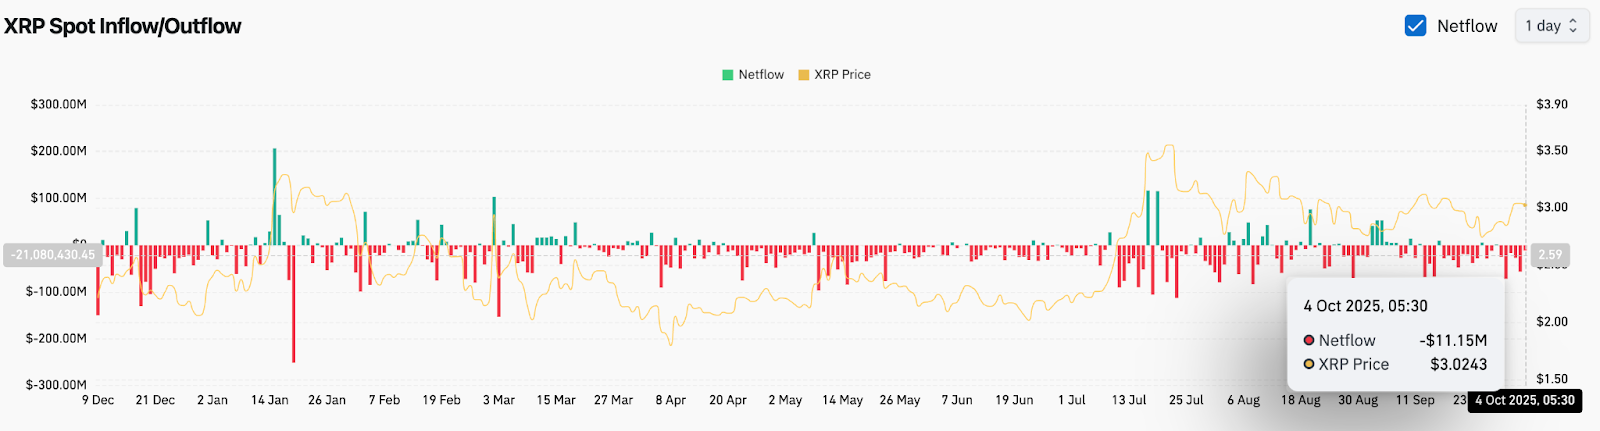Click the -21,080,430.45 left axis value tag
Viewport: 1600px width, 431px height.
click(53, 255)
